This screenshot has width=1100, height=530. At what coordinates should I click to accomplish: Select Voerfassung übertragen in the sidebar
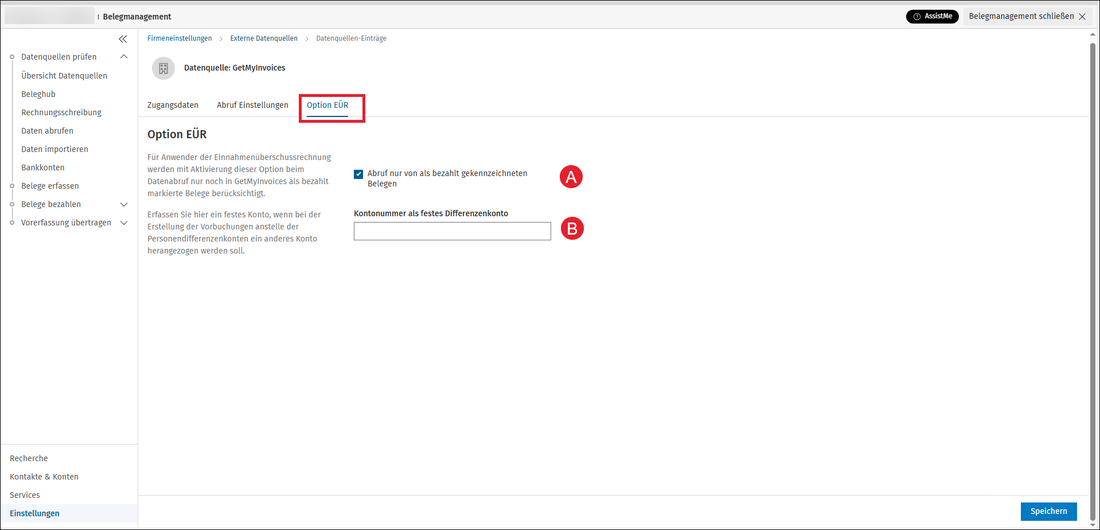66,223
